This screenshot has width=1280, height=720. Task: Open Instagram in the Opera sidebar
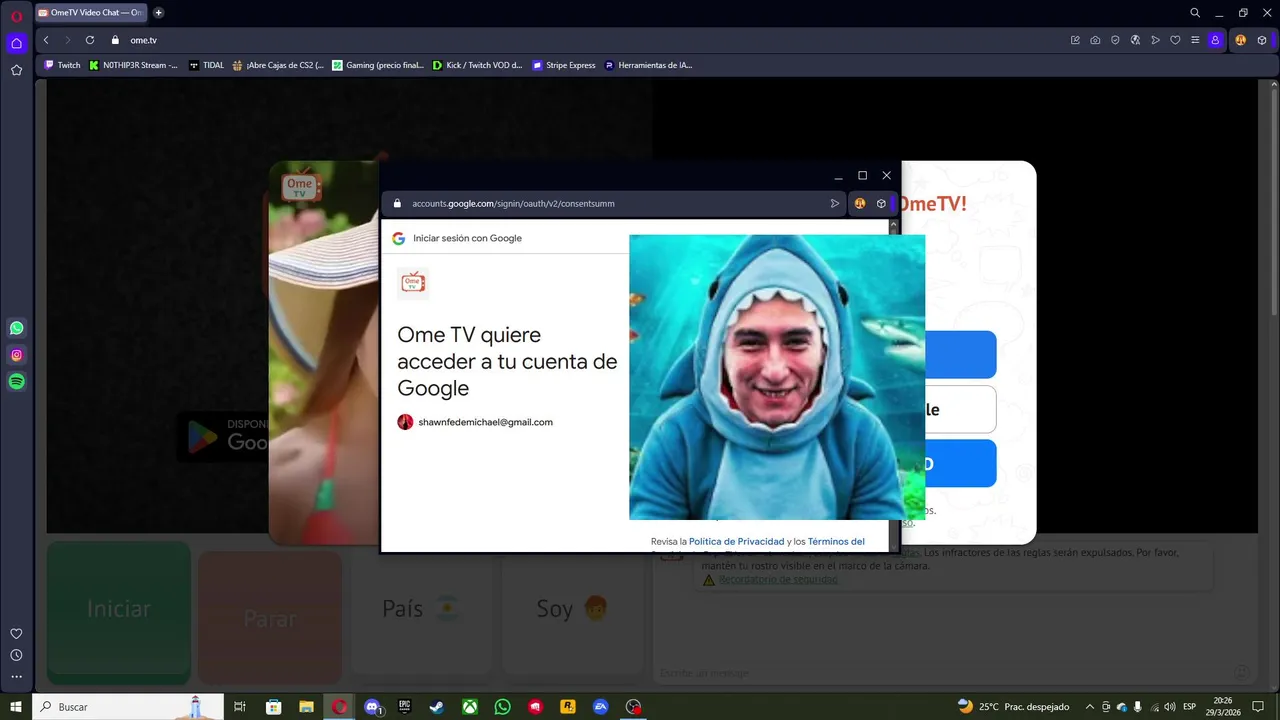(x=16, y=355)
